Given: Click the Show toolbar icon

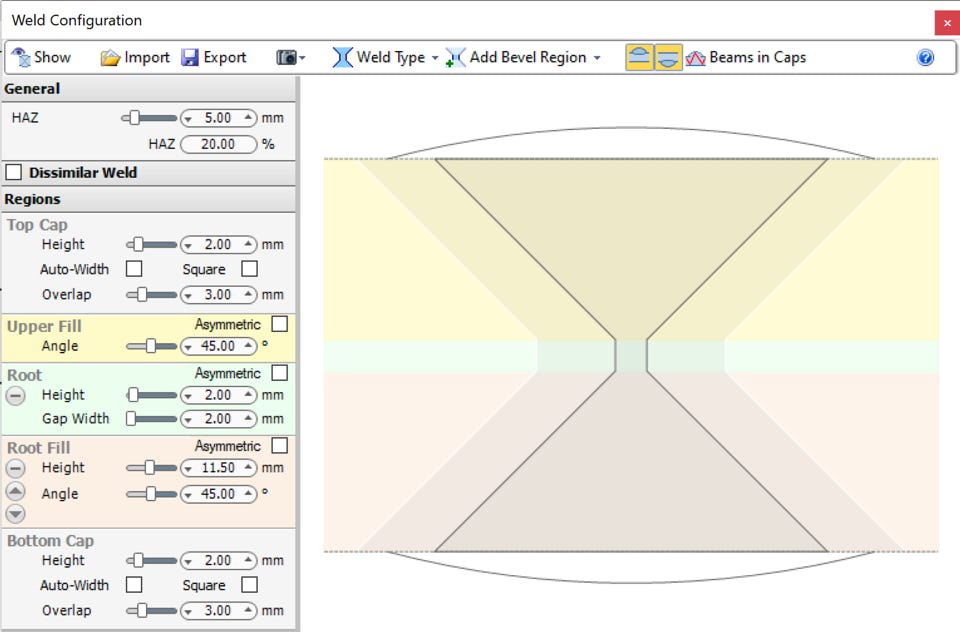Looking at the screenshot, I should click(x=21, y=57).
